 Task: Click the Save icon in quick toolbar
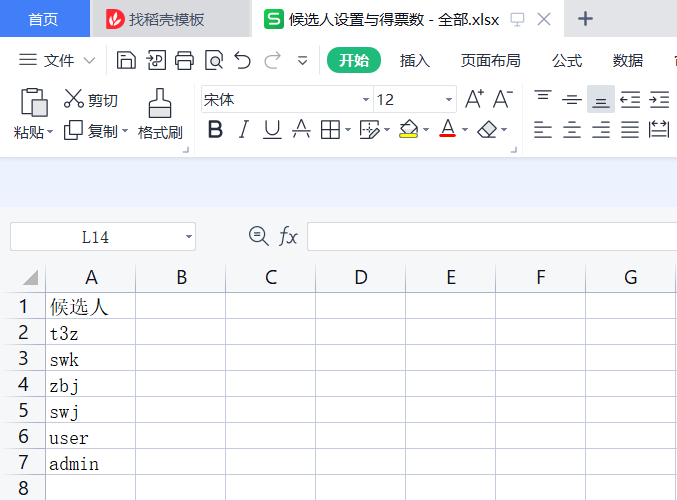coord(126,60)
